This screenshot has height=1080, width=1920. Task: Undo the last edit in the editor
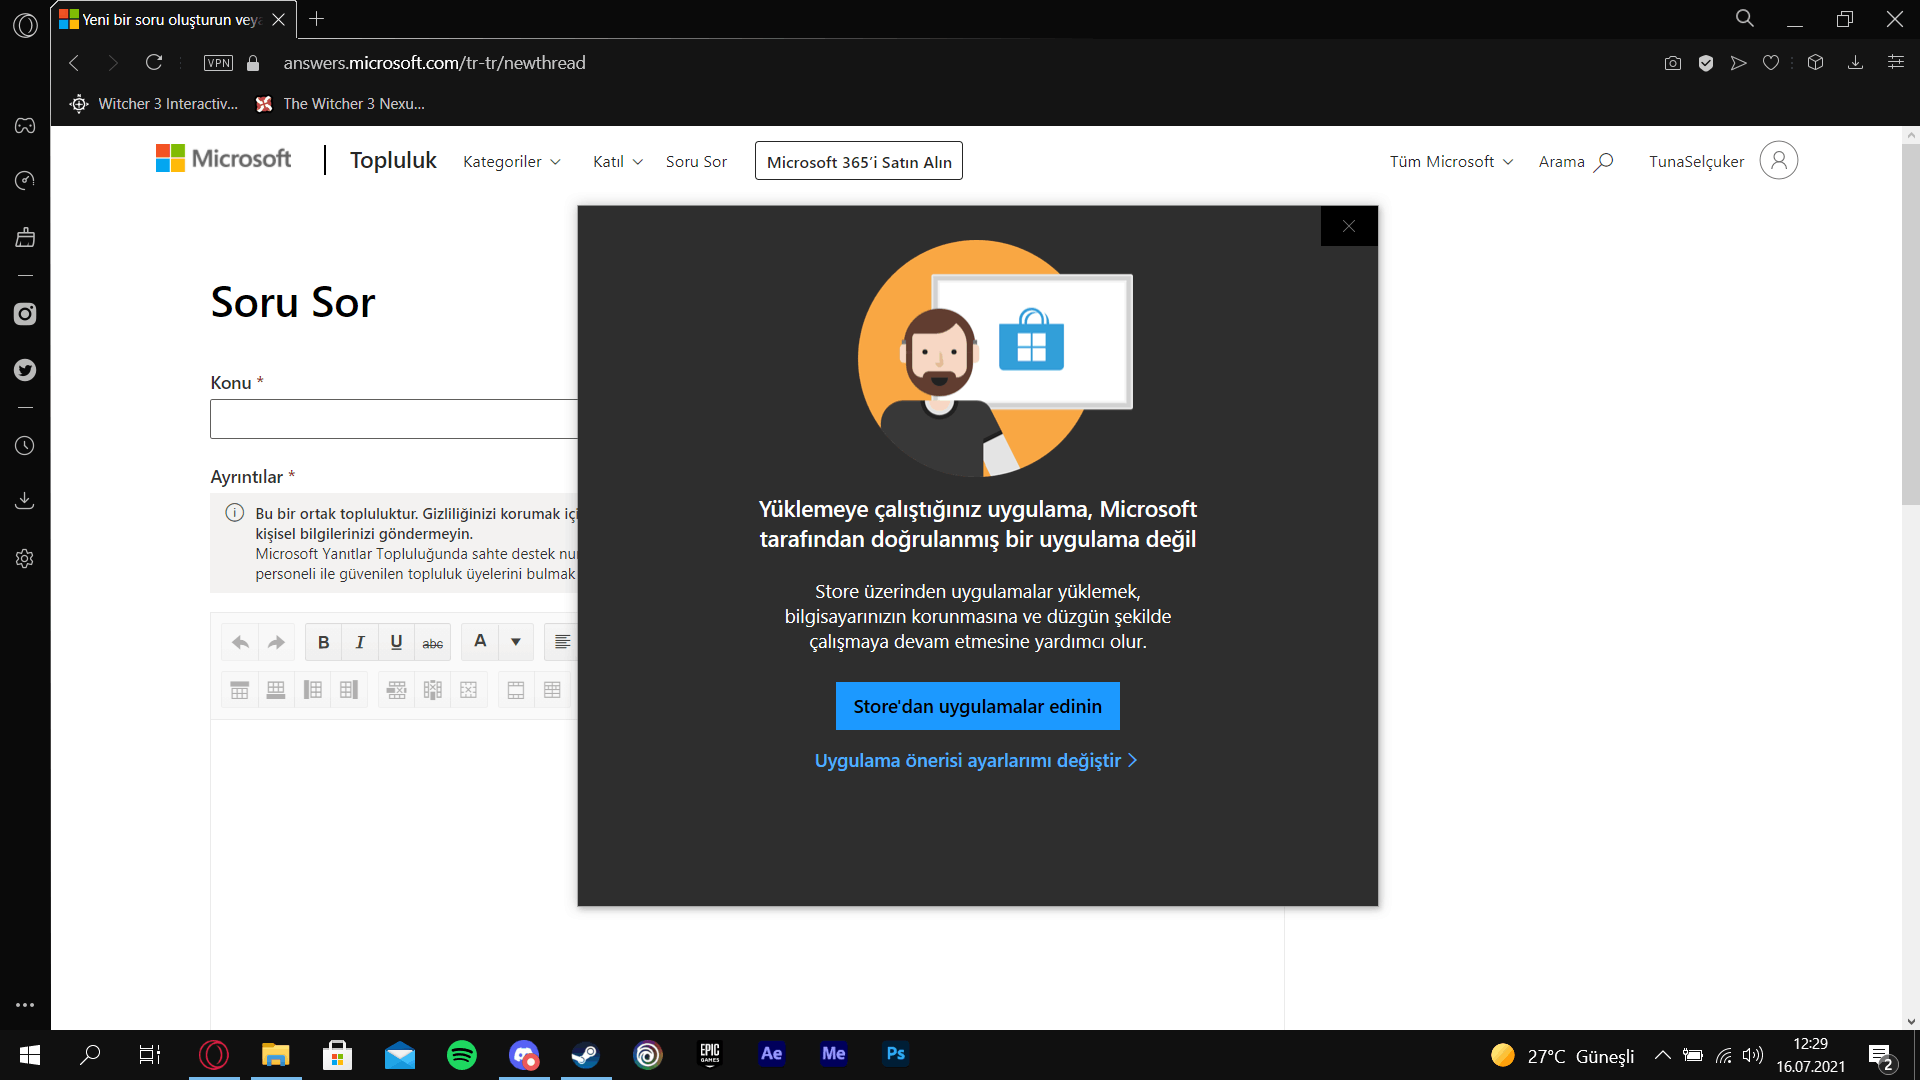(x=240, y=642)
